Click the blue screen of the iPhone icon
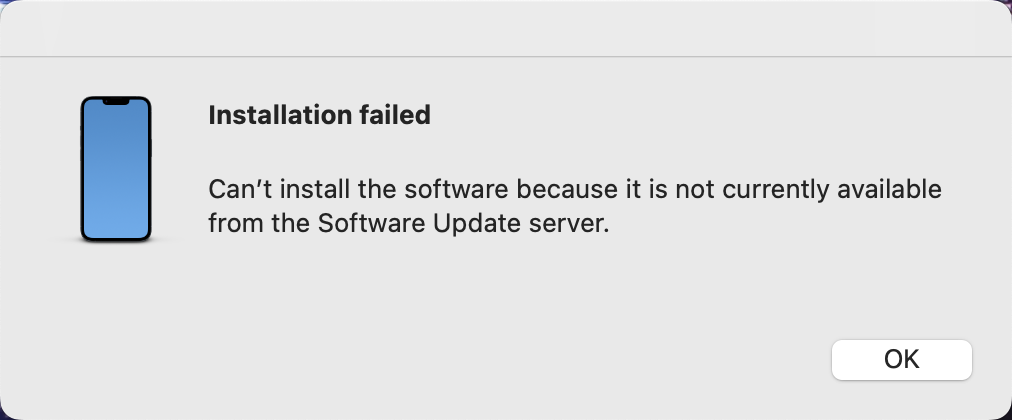Screen dimensions: 1012x420 [116, 175]
